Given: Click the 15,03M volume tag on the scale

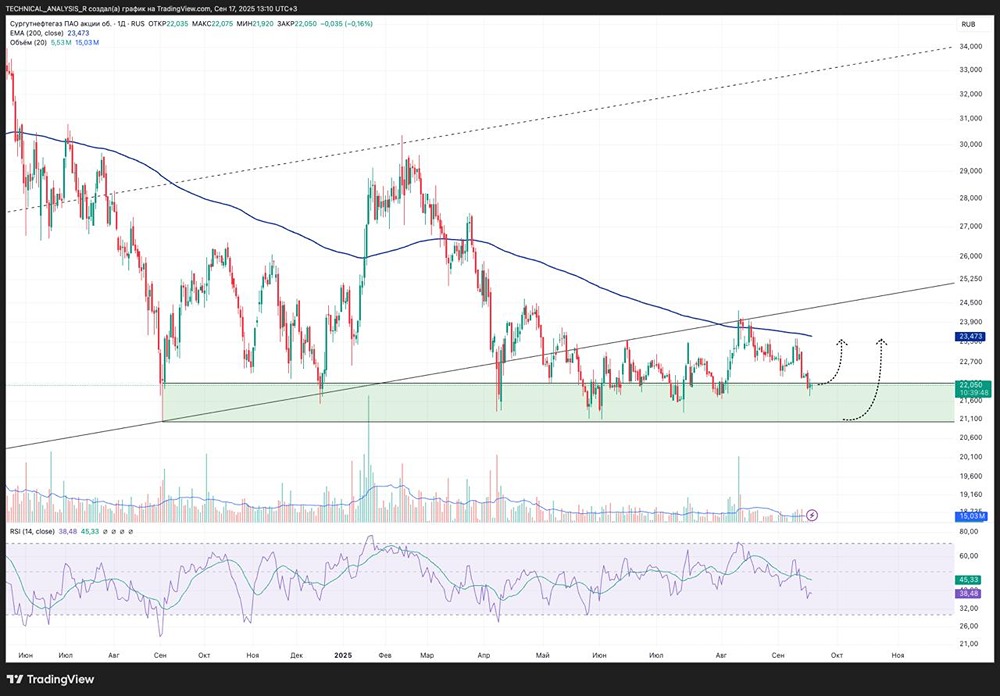Looking at the screenshot, I should [x=971, y=516].
